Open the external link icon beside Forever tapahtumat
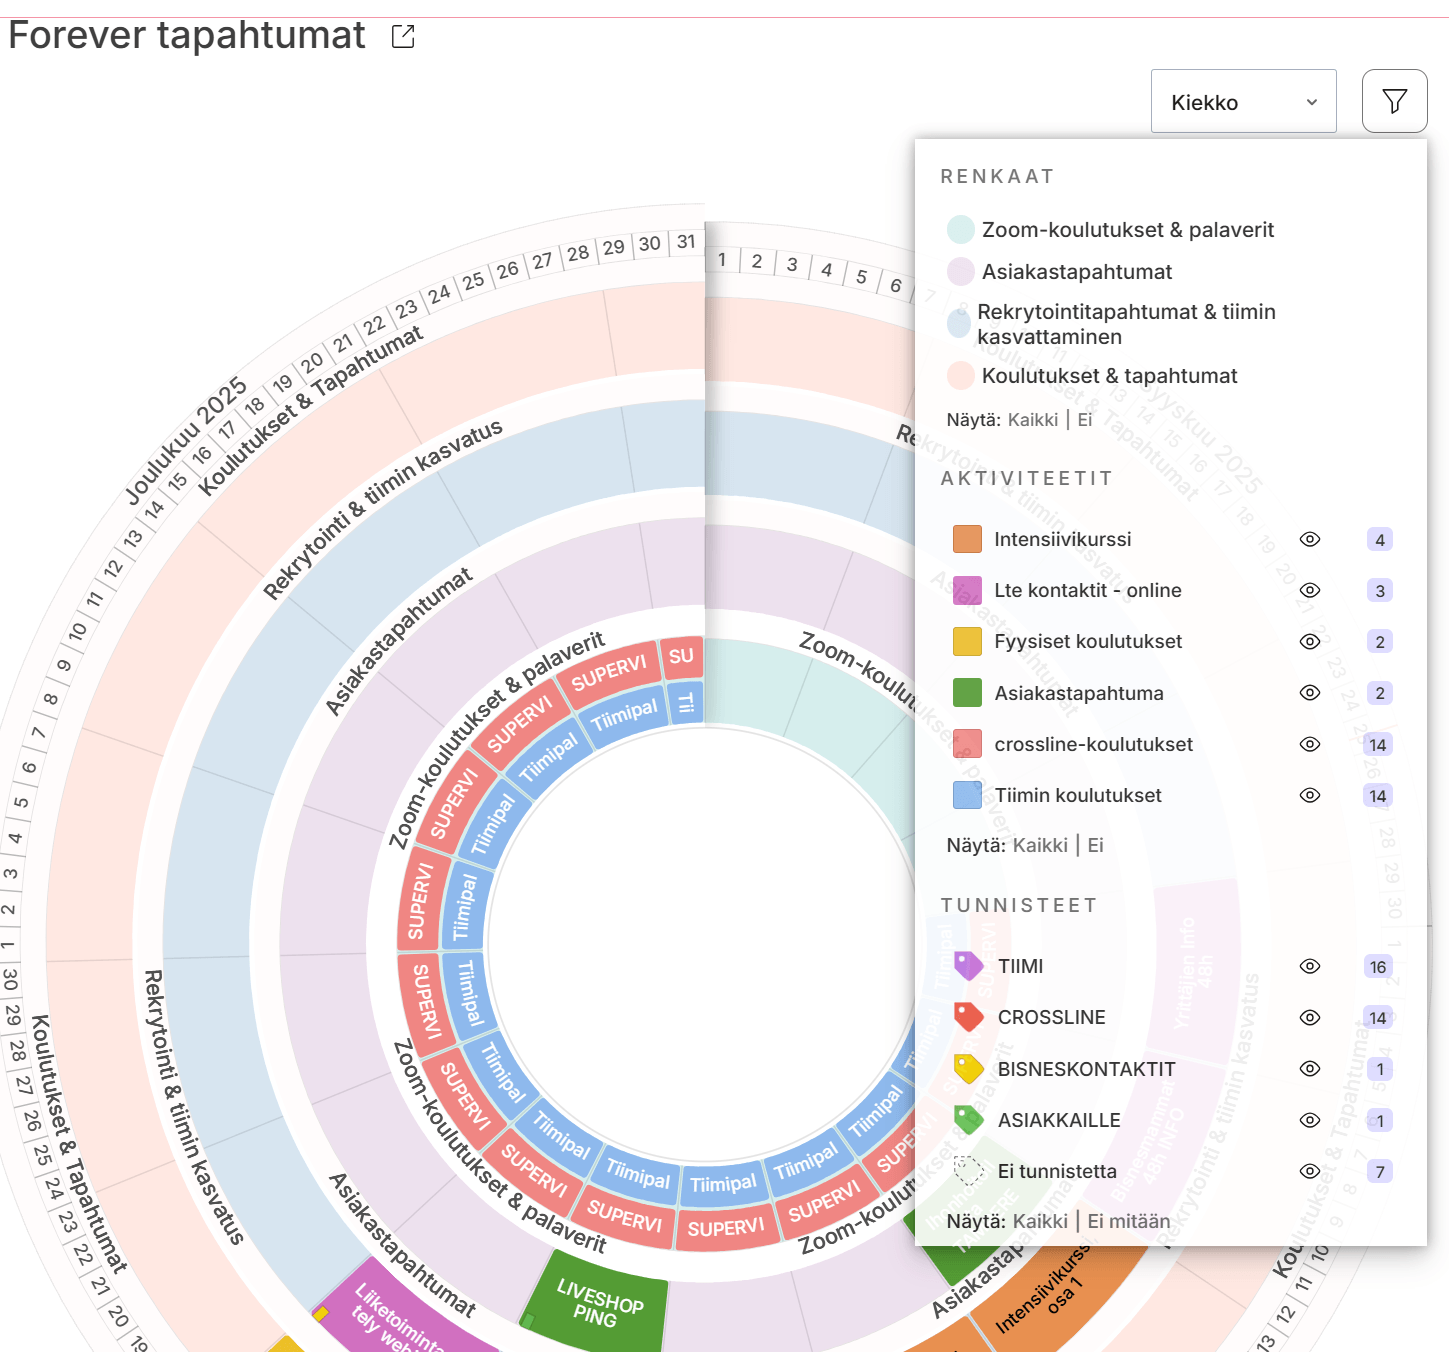The image size is (1449, 1352). point(403,37)
